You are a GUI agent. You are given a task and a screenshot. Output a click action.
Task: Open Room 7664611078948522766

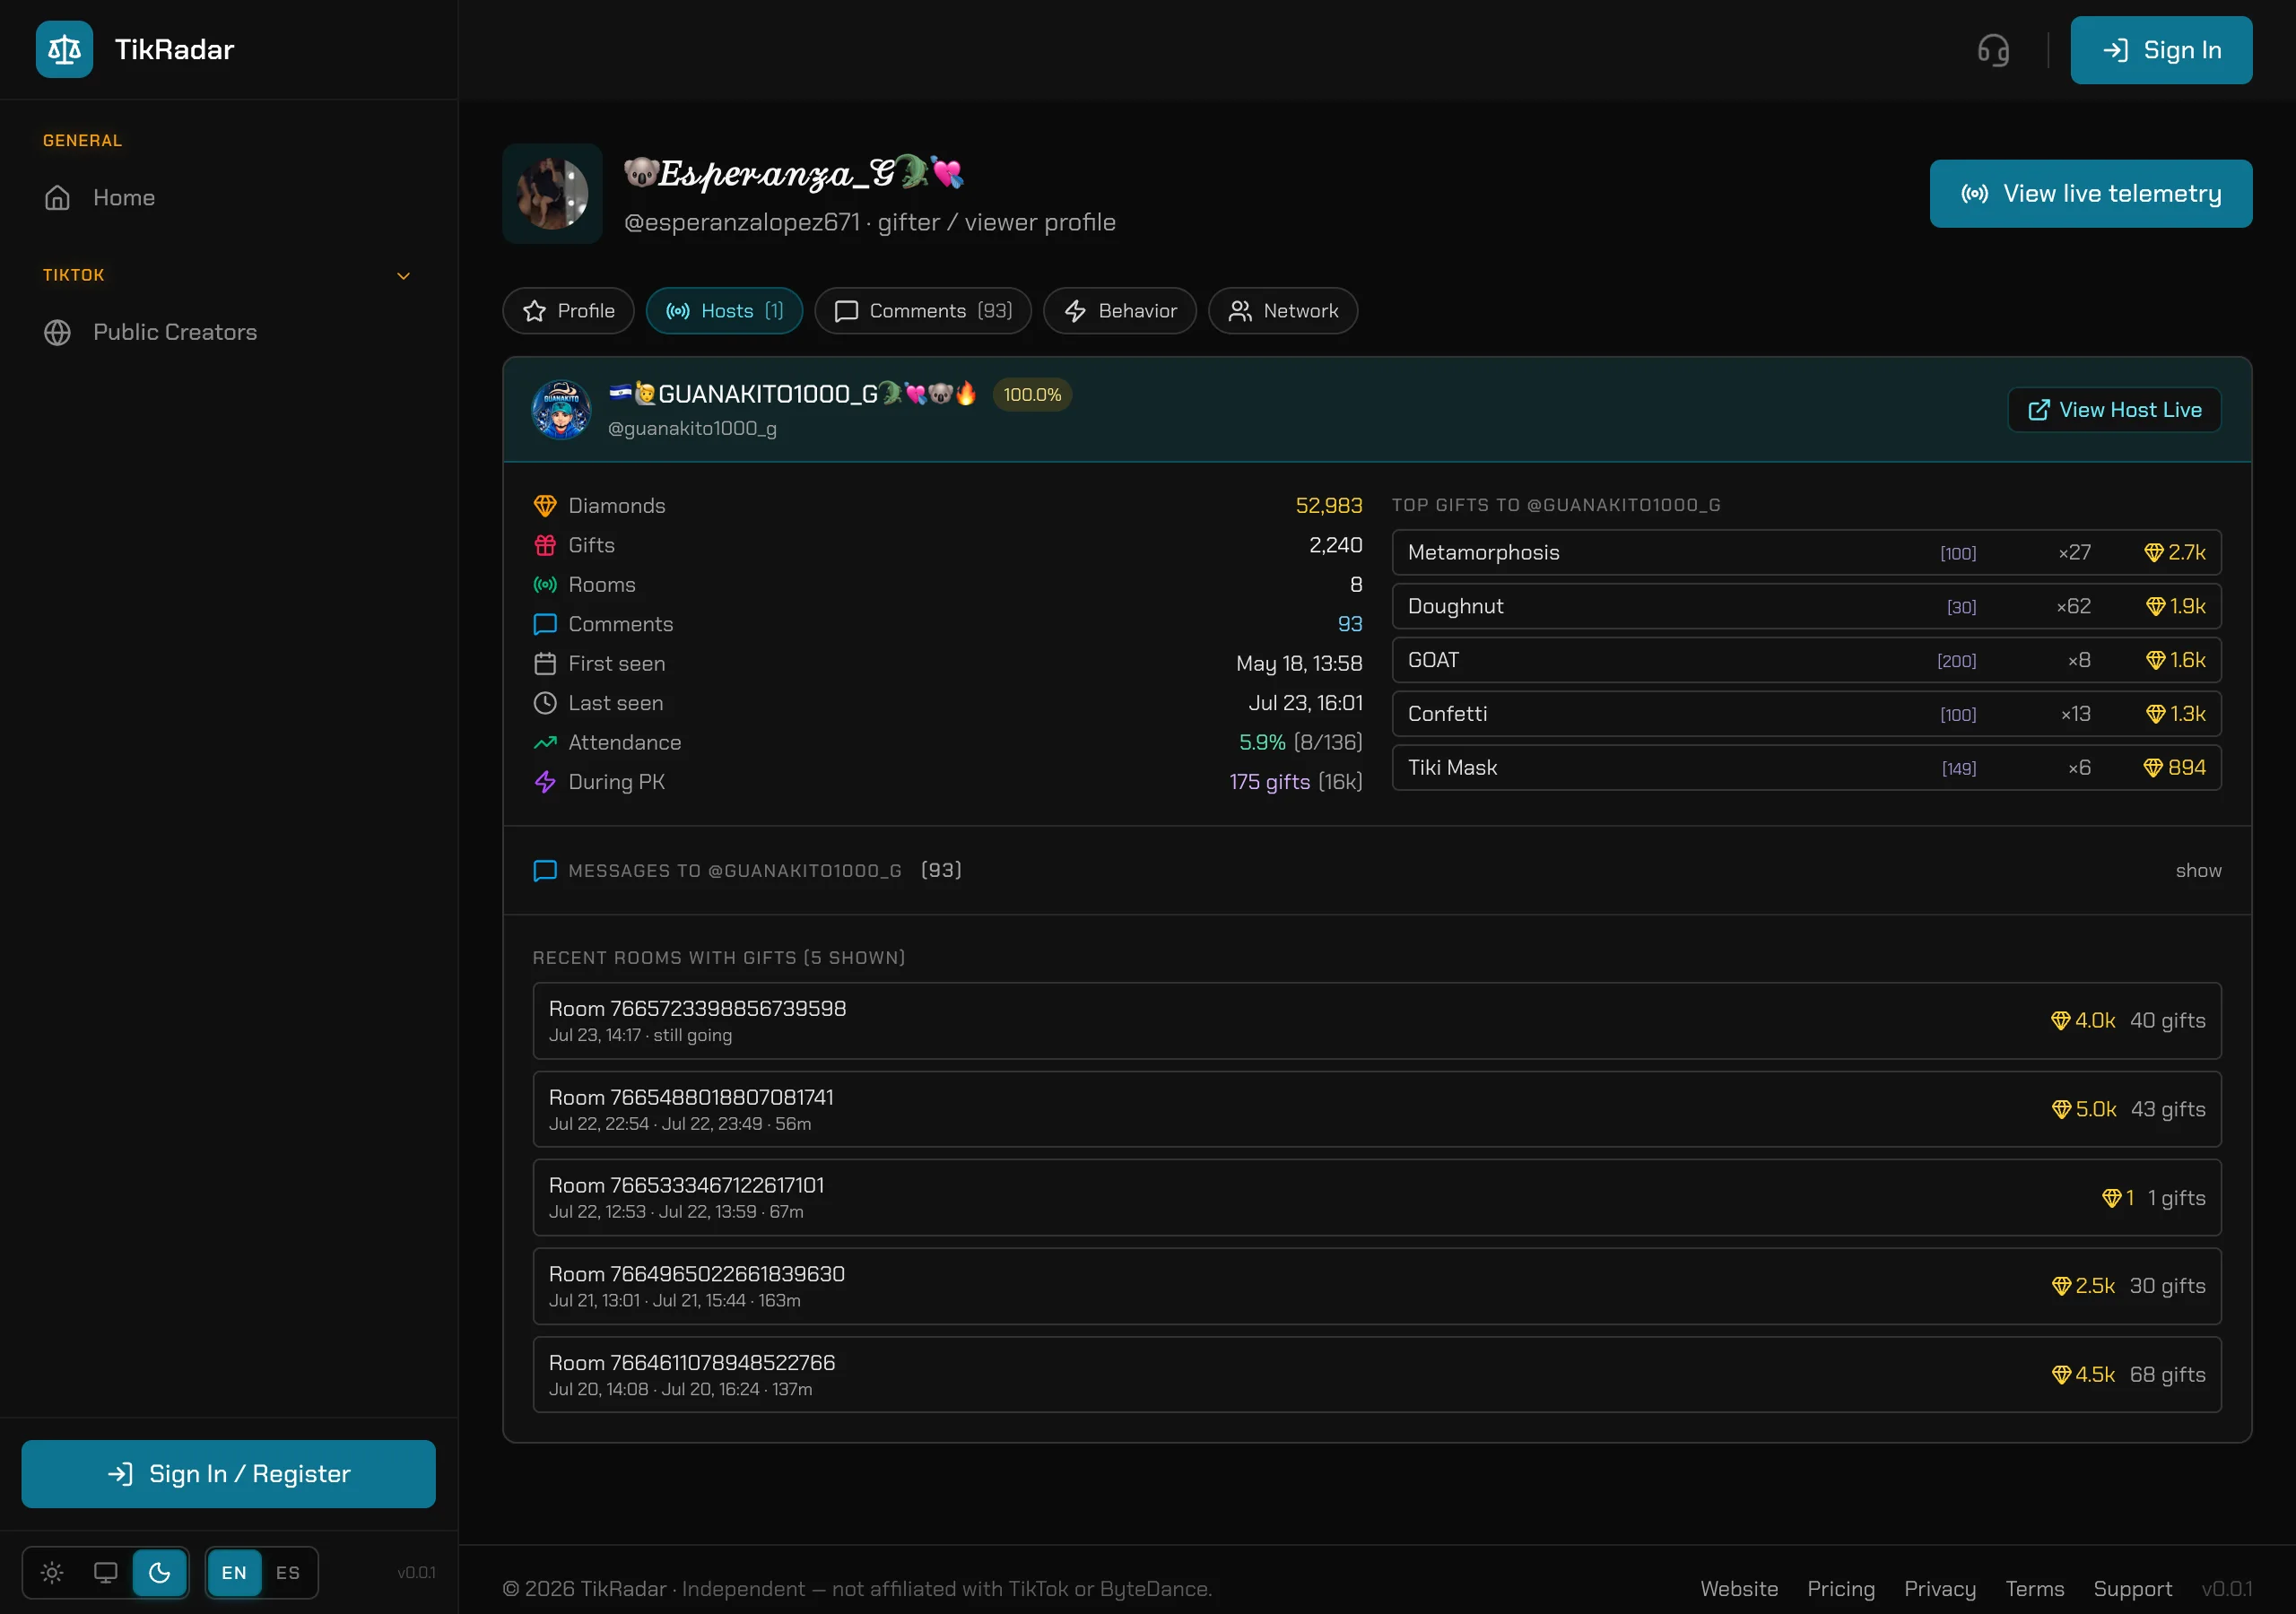click(x=1376, y=1375)
